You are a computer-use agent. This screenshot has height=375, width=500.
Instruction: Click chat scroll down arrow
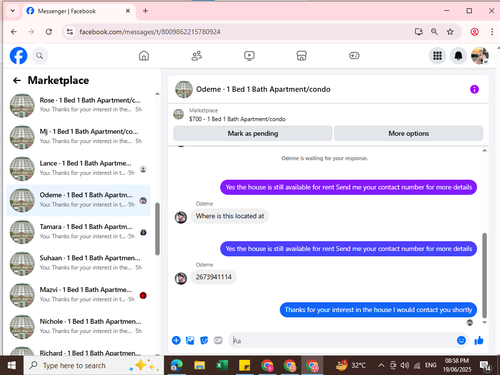484,322
